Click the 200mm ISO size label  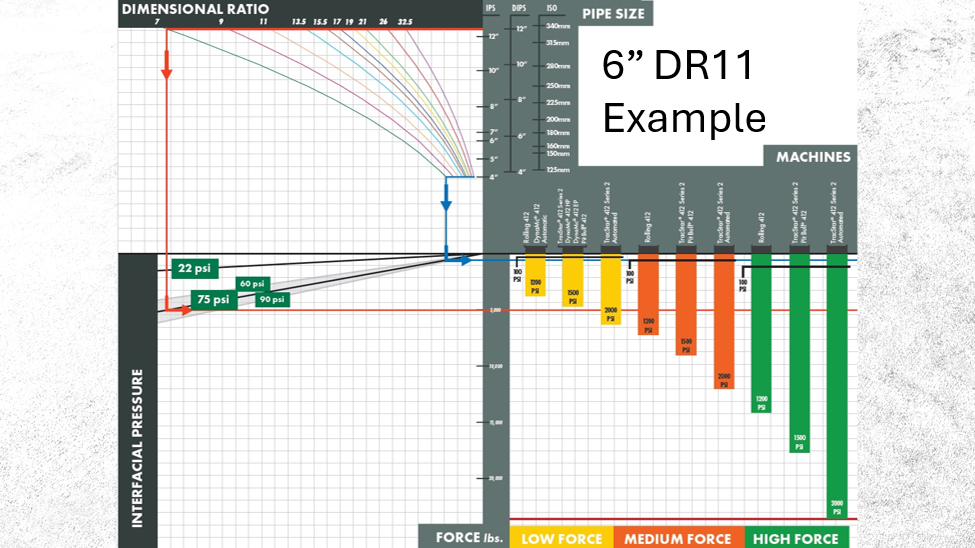point(558,119)
